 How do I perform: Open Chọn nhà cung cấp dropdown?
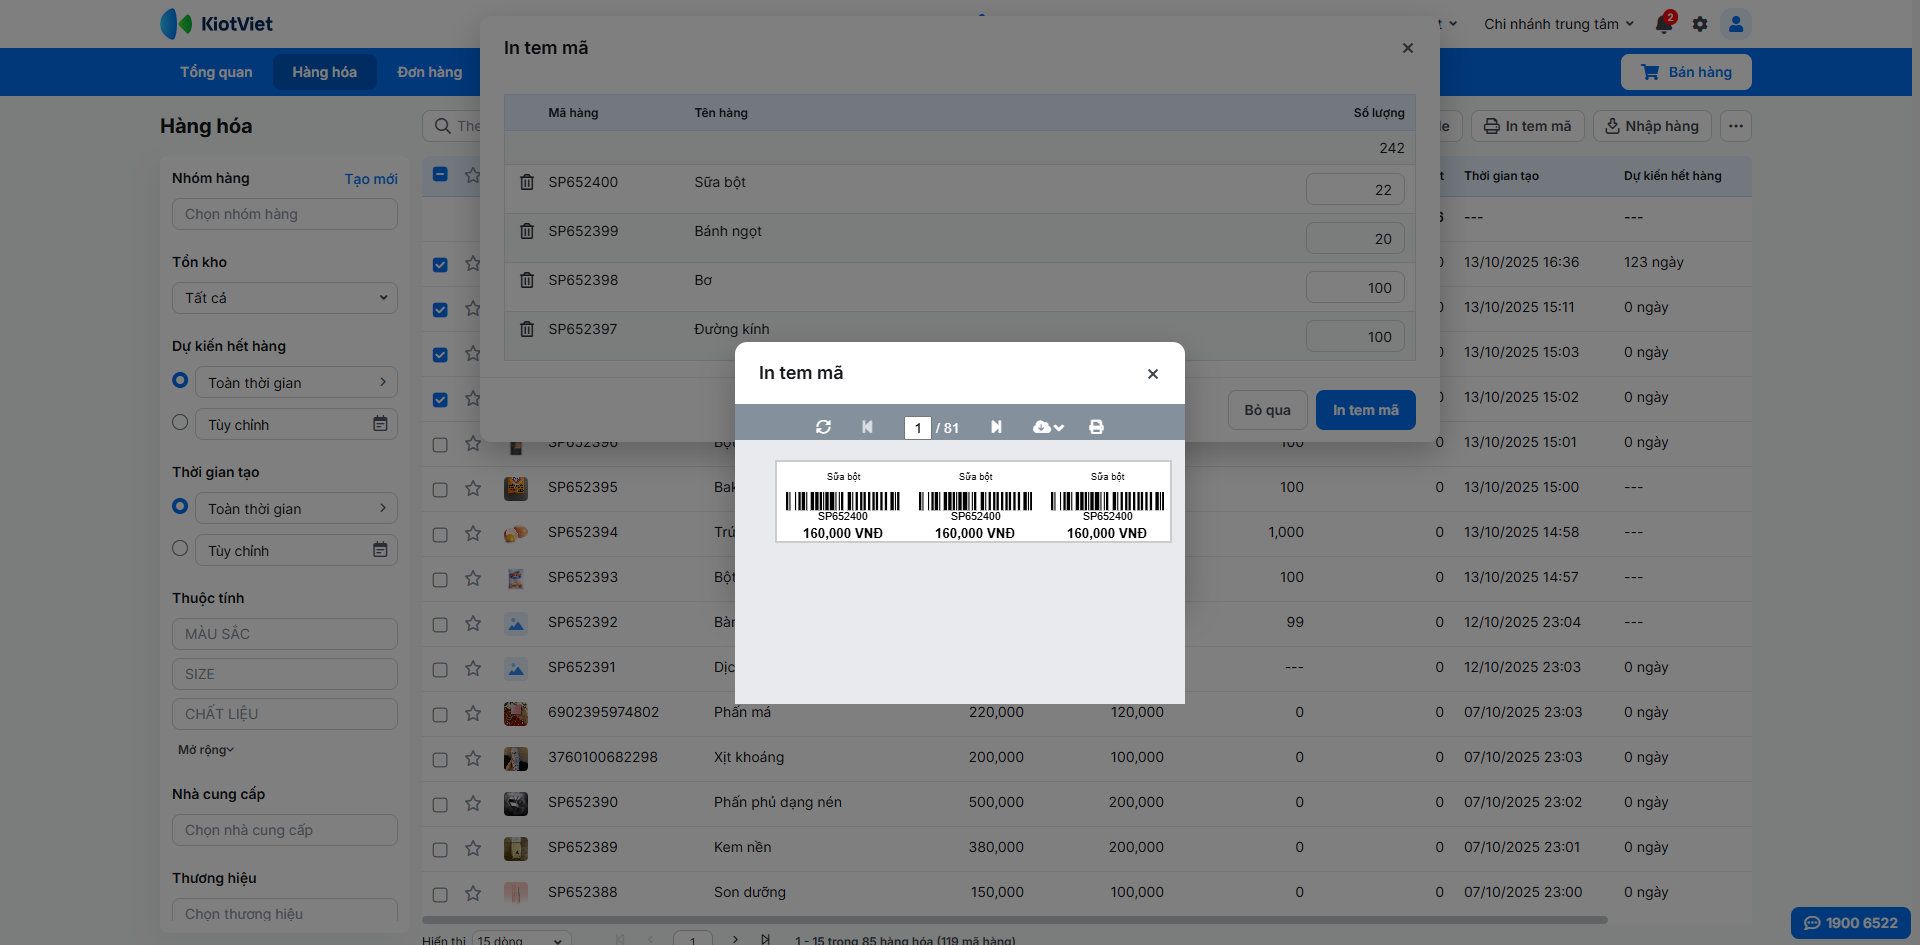285,830
